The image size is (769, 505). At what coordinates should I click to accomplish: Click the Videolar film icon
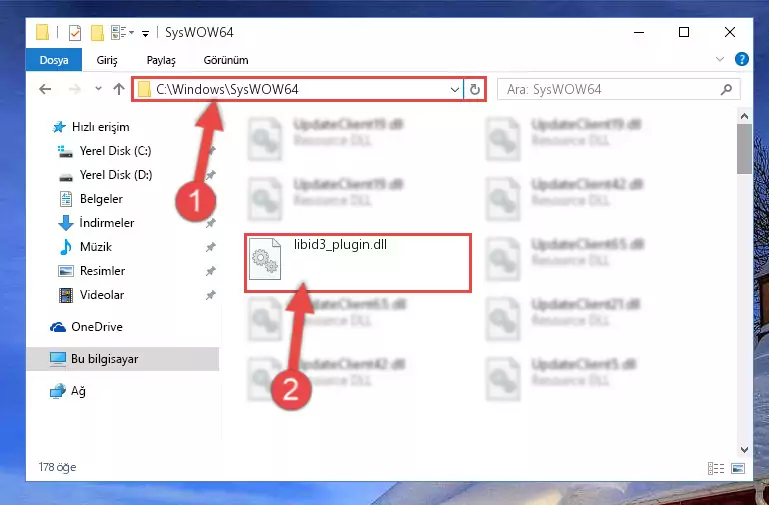[66, 295]
